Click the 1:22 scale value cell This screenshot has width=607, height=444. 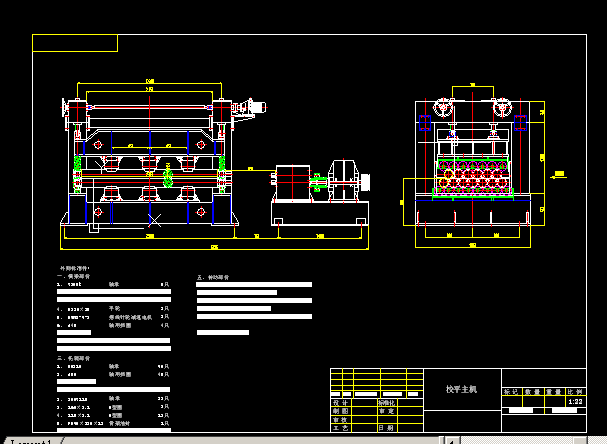click(575, 402)
